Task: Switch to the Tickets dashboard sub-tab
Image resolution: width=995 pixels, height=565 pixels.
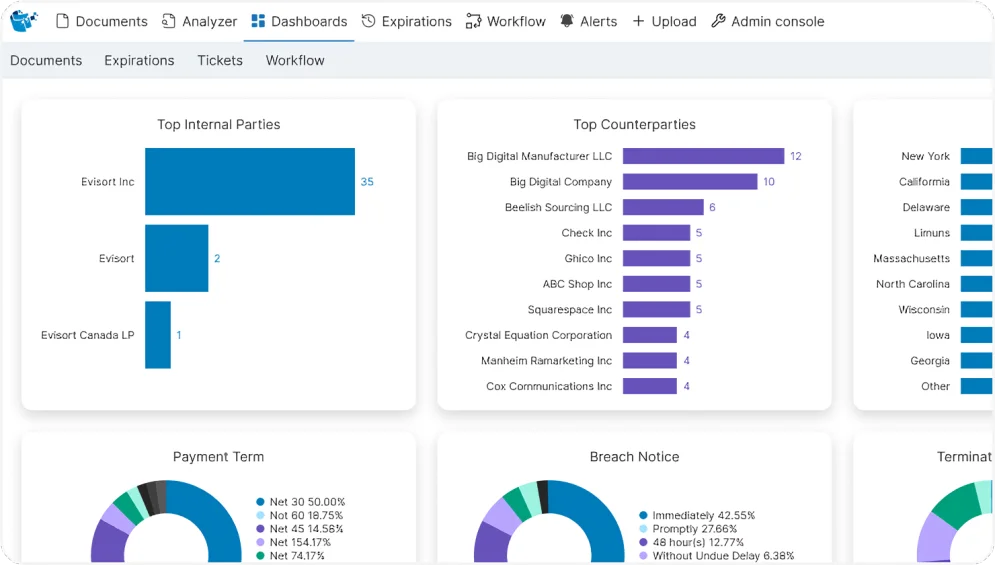Action: click(220, 60)
